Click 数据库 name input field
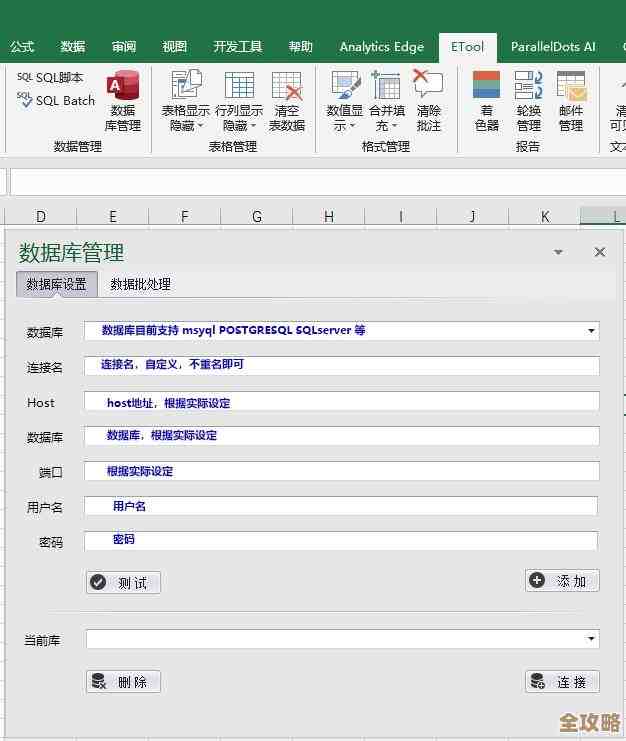The image size is (626, 741). click(x=342, y=436)
